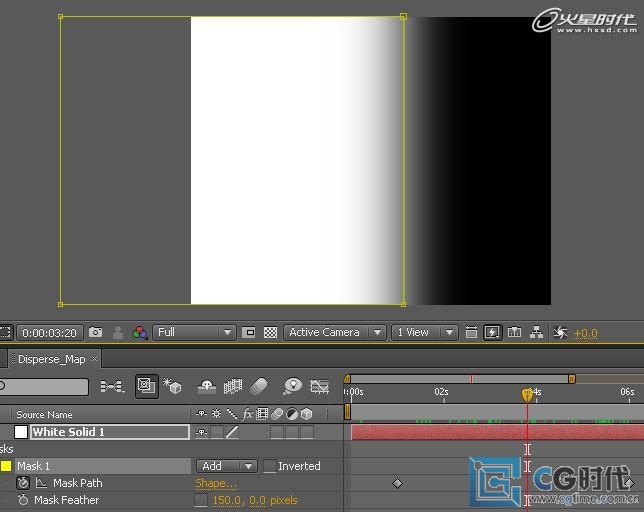Toggle the Collapse switch box on White Solid 1
The height and width of the screenshot is (512, 644).
pyautogui.click(x=217, y=432)
